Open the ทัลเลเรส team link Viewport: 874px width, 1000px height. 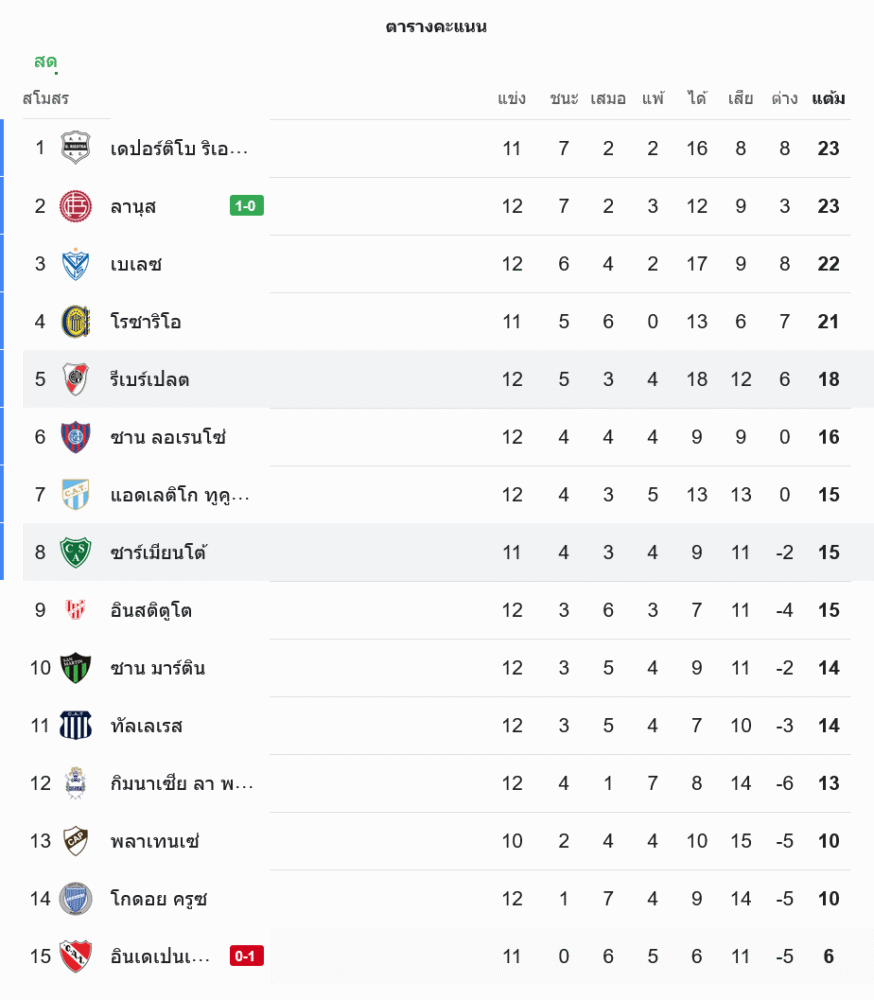[x=146, y=726]
